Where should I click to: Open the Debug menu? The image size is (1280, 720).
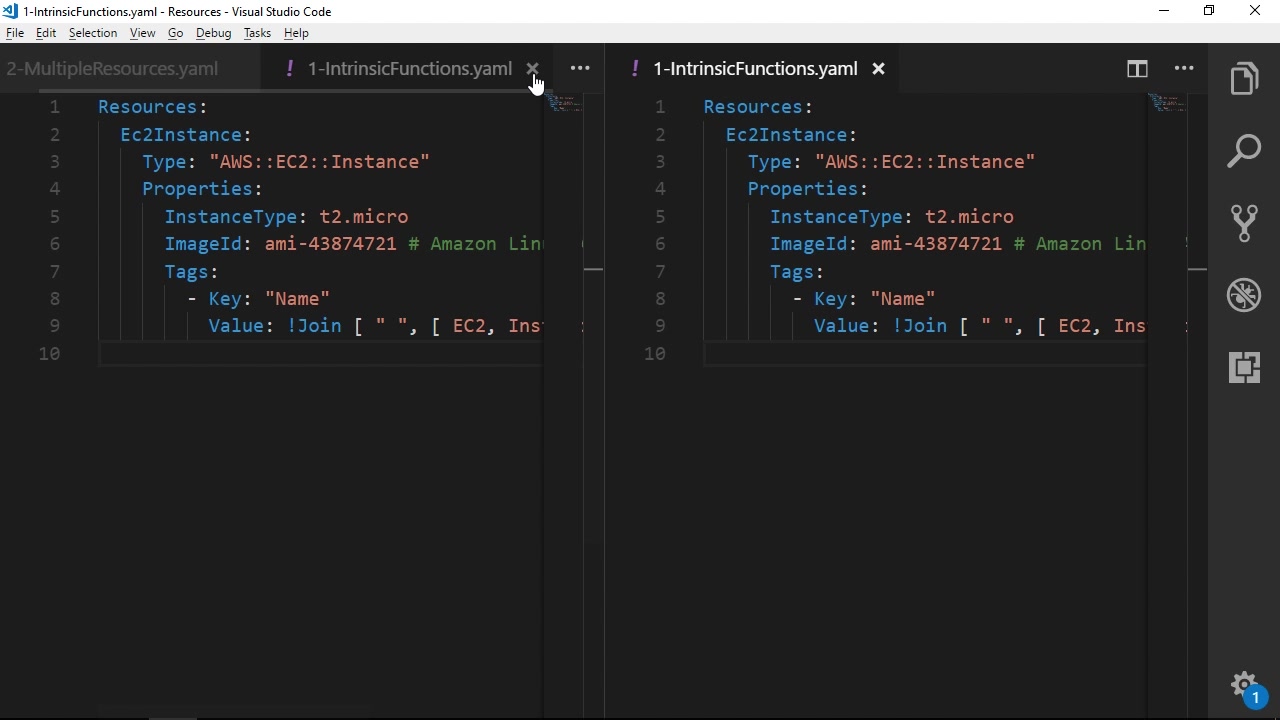(213, 33)
